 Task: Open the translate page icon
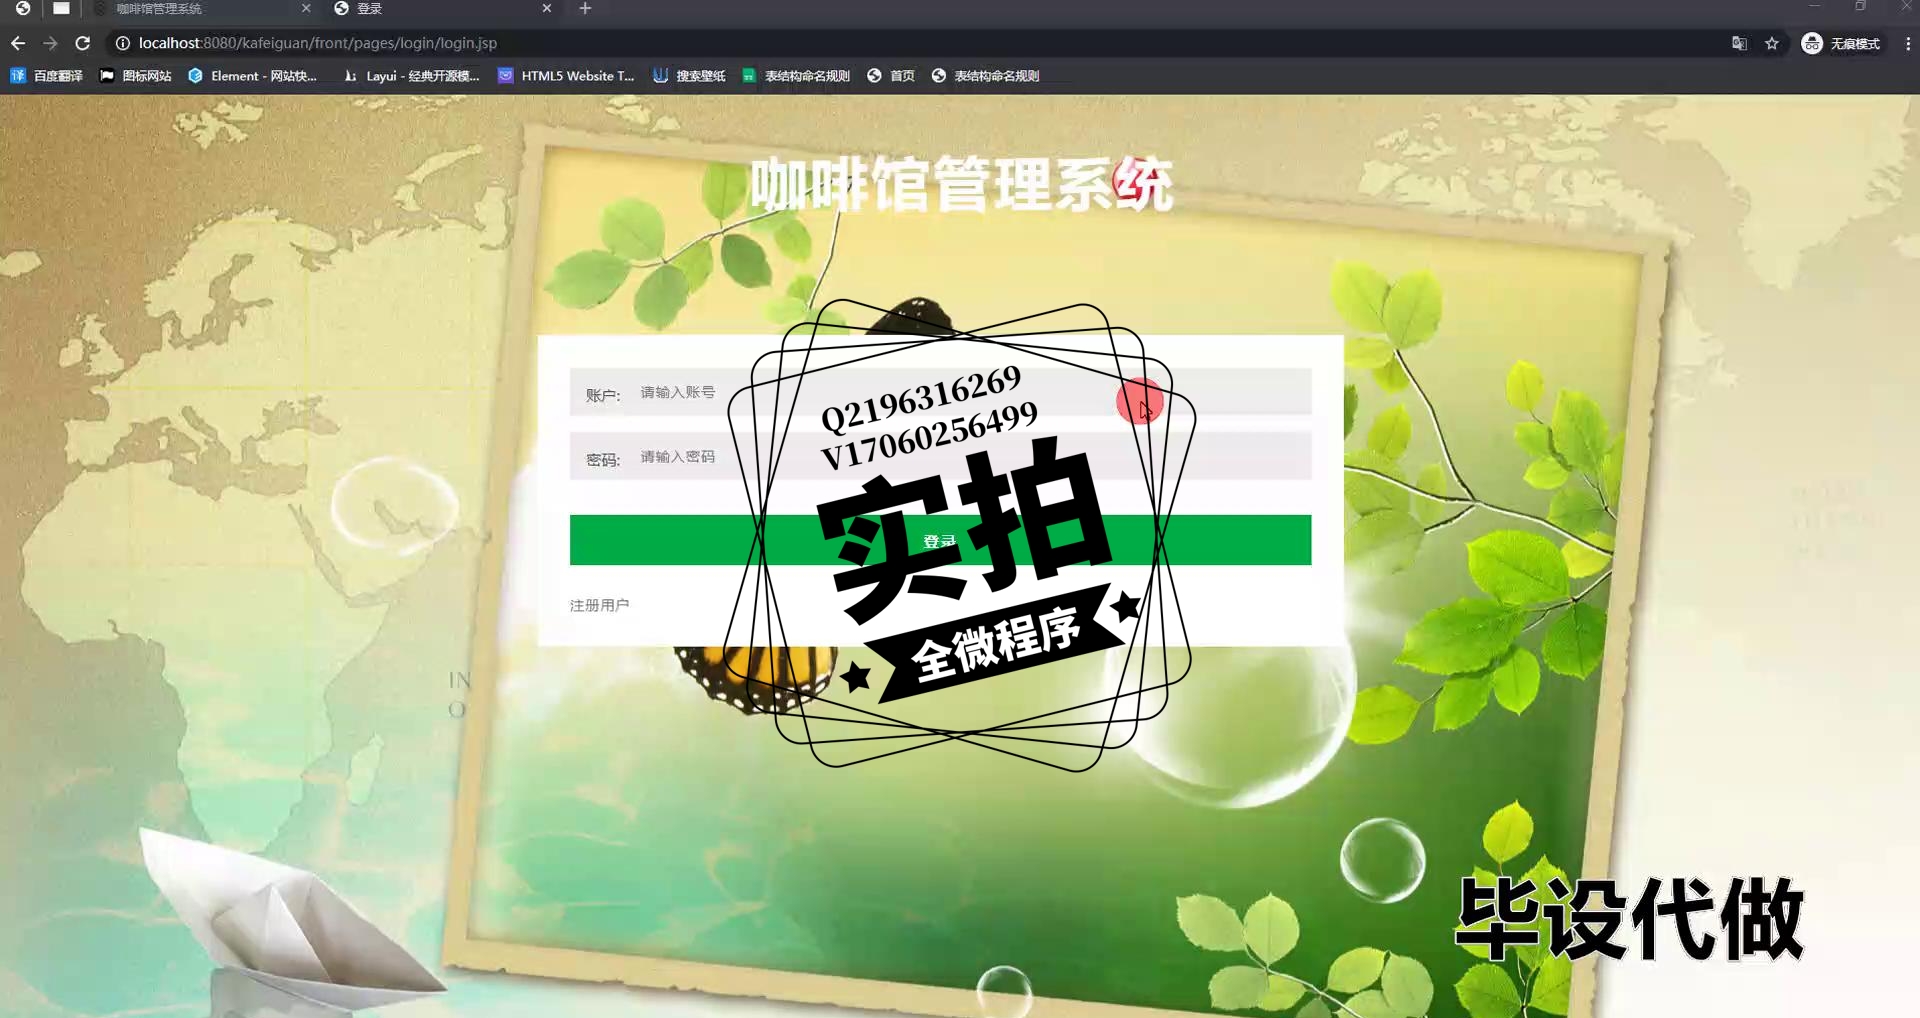click(x=1740, y=43)
